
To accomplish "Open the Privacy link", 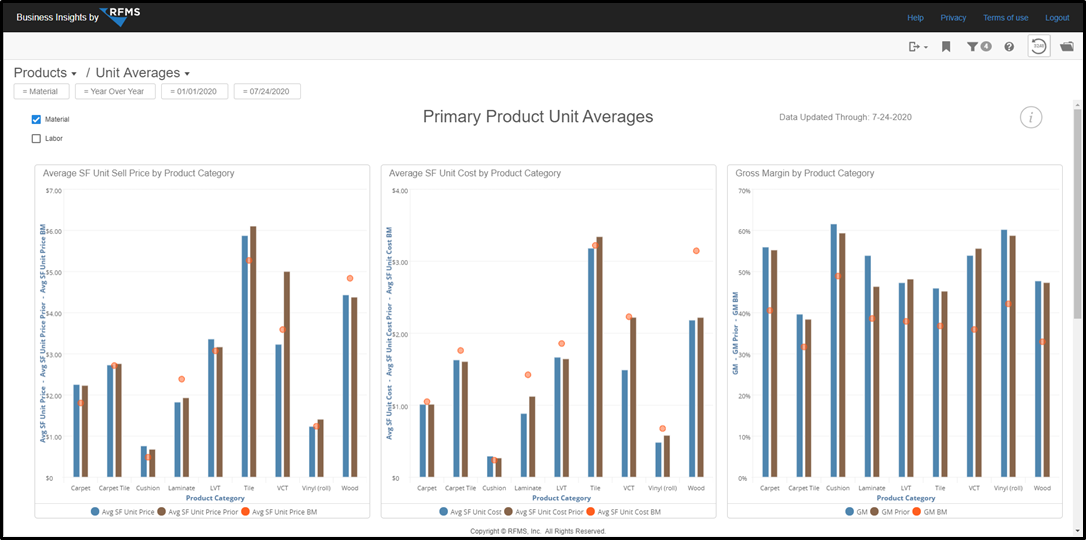I will coord(953,17).
